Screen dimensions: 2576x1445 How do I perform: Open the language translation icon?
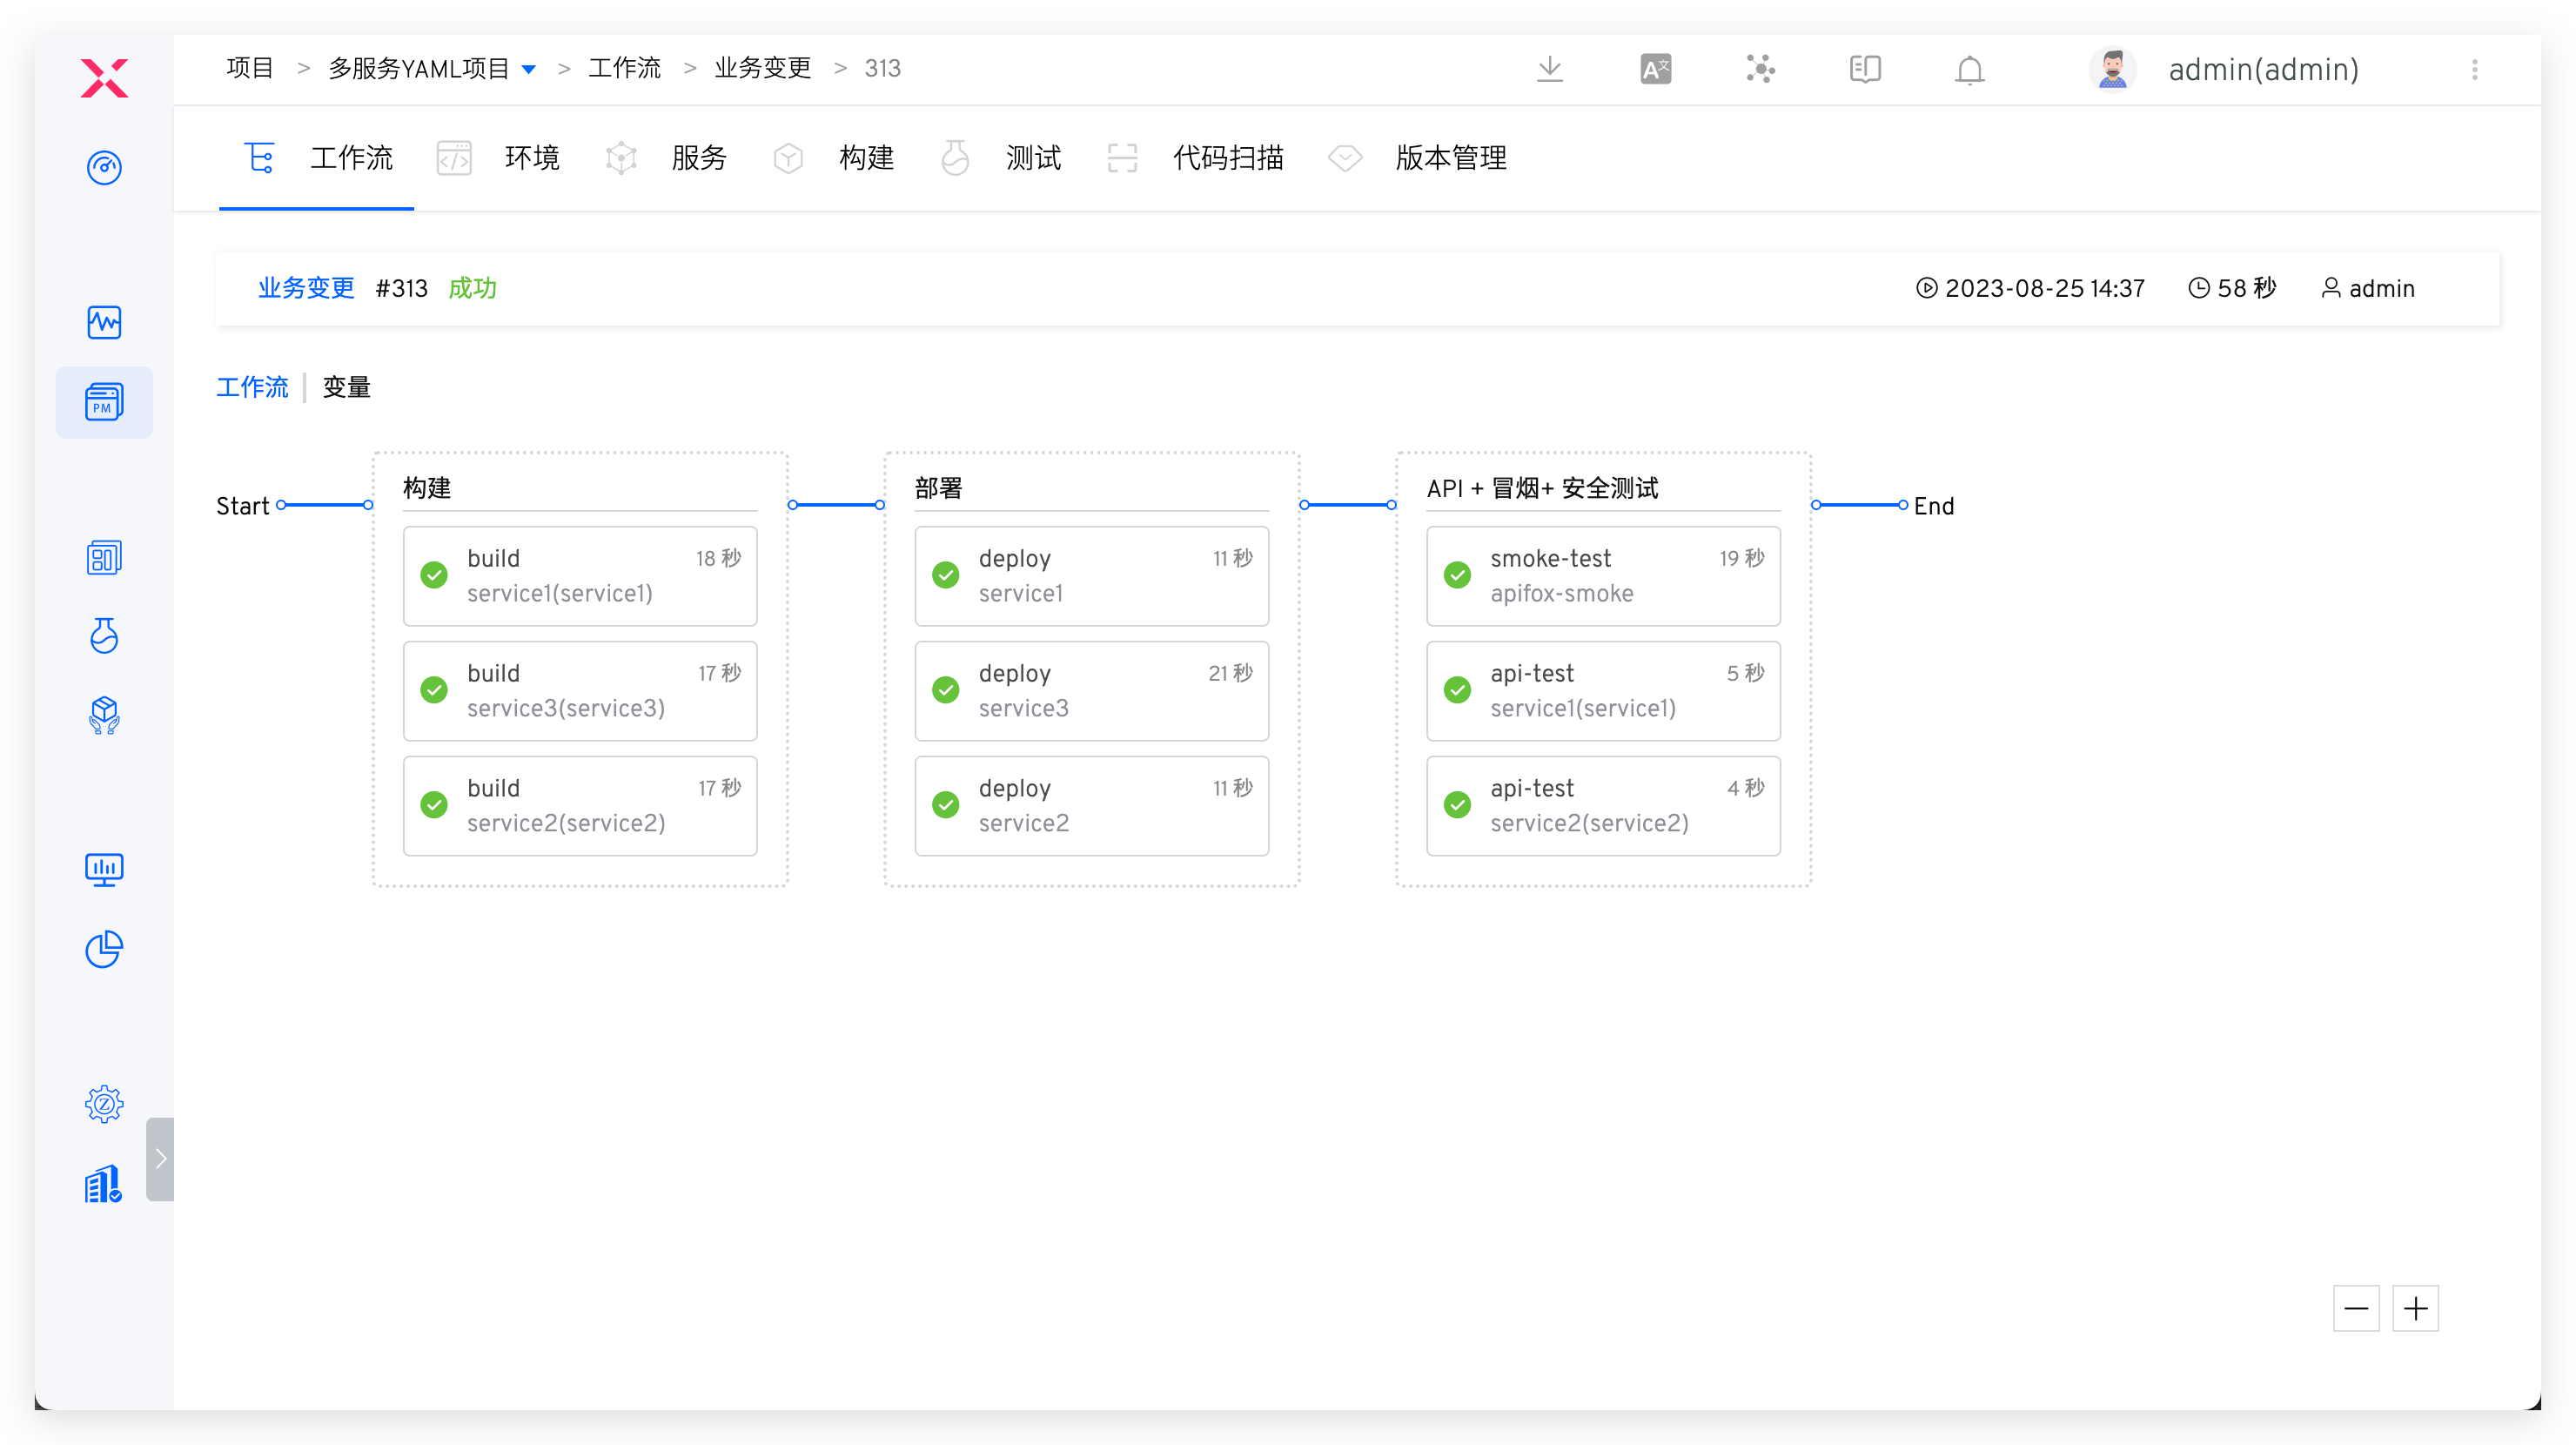coord(1655,69)
